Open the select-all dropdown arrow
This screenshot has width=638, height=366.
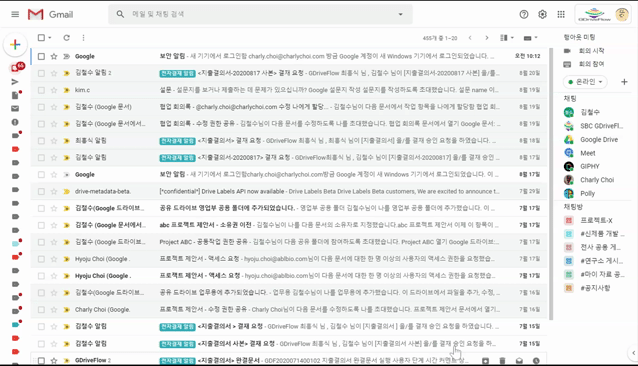point(50,38)
